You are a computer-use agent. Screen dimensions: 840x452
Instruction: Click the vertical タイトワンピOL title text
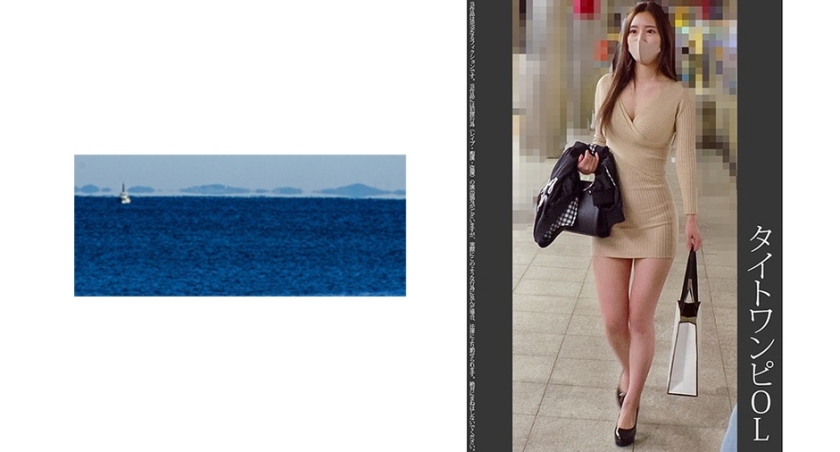pos(759,331)
